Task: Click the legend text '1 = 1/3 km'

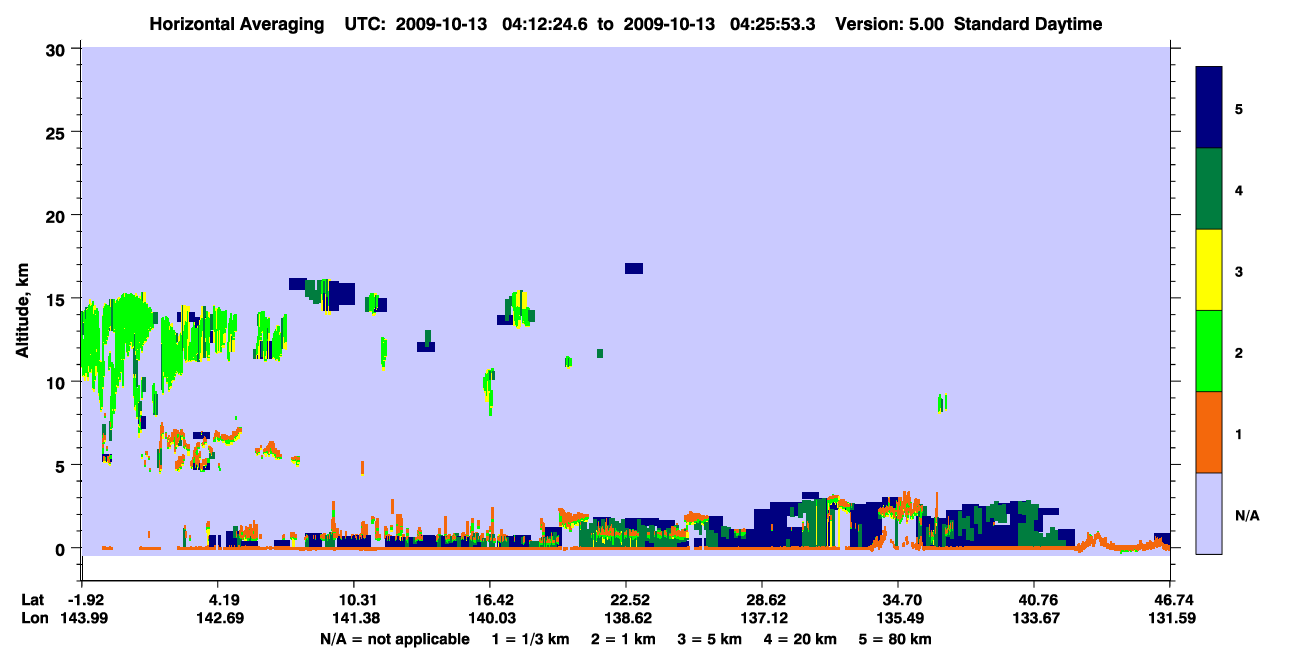Action: pos(529,639)
